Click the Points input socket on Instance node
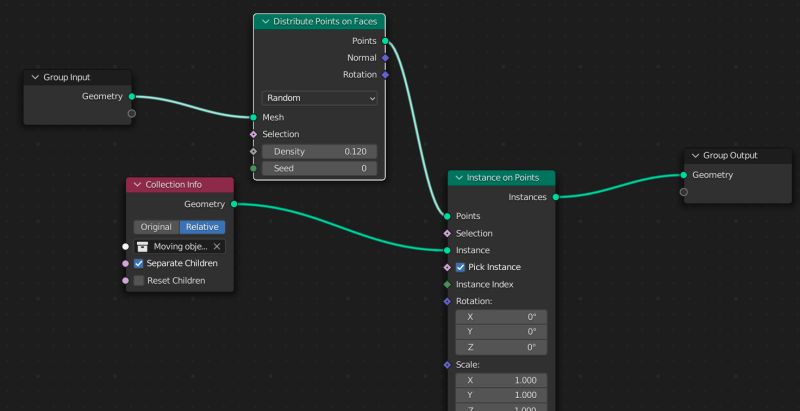This screenshot has width=800, height=411. [x=447, y=216]
